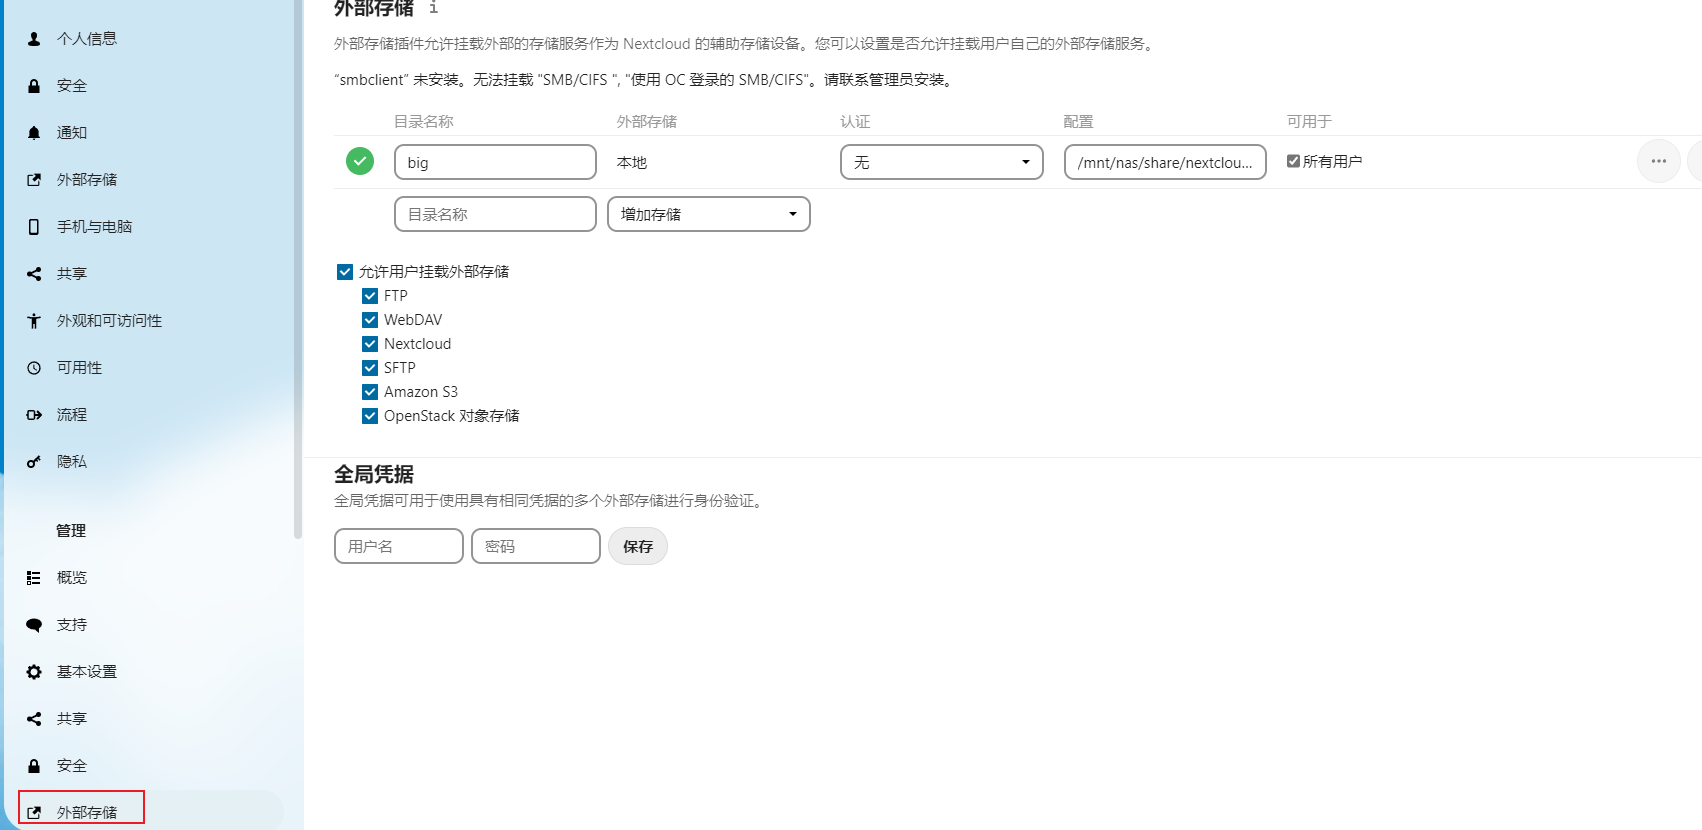Uncheck 允许用户挂载外部存储 checkbox

(x=345, y=272)
